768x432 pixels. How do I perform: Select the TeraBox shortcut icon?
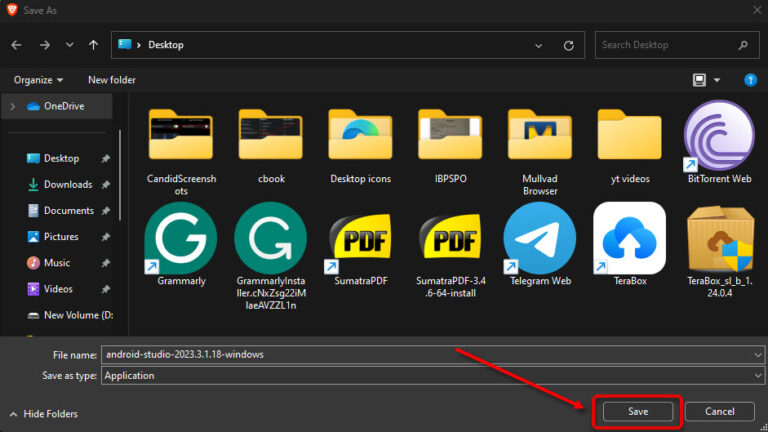pos(629,238)
